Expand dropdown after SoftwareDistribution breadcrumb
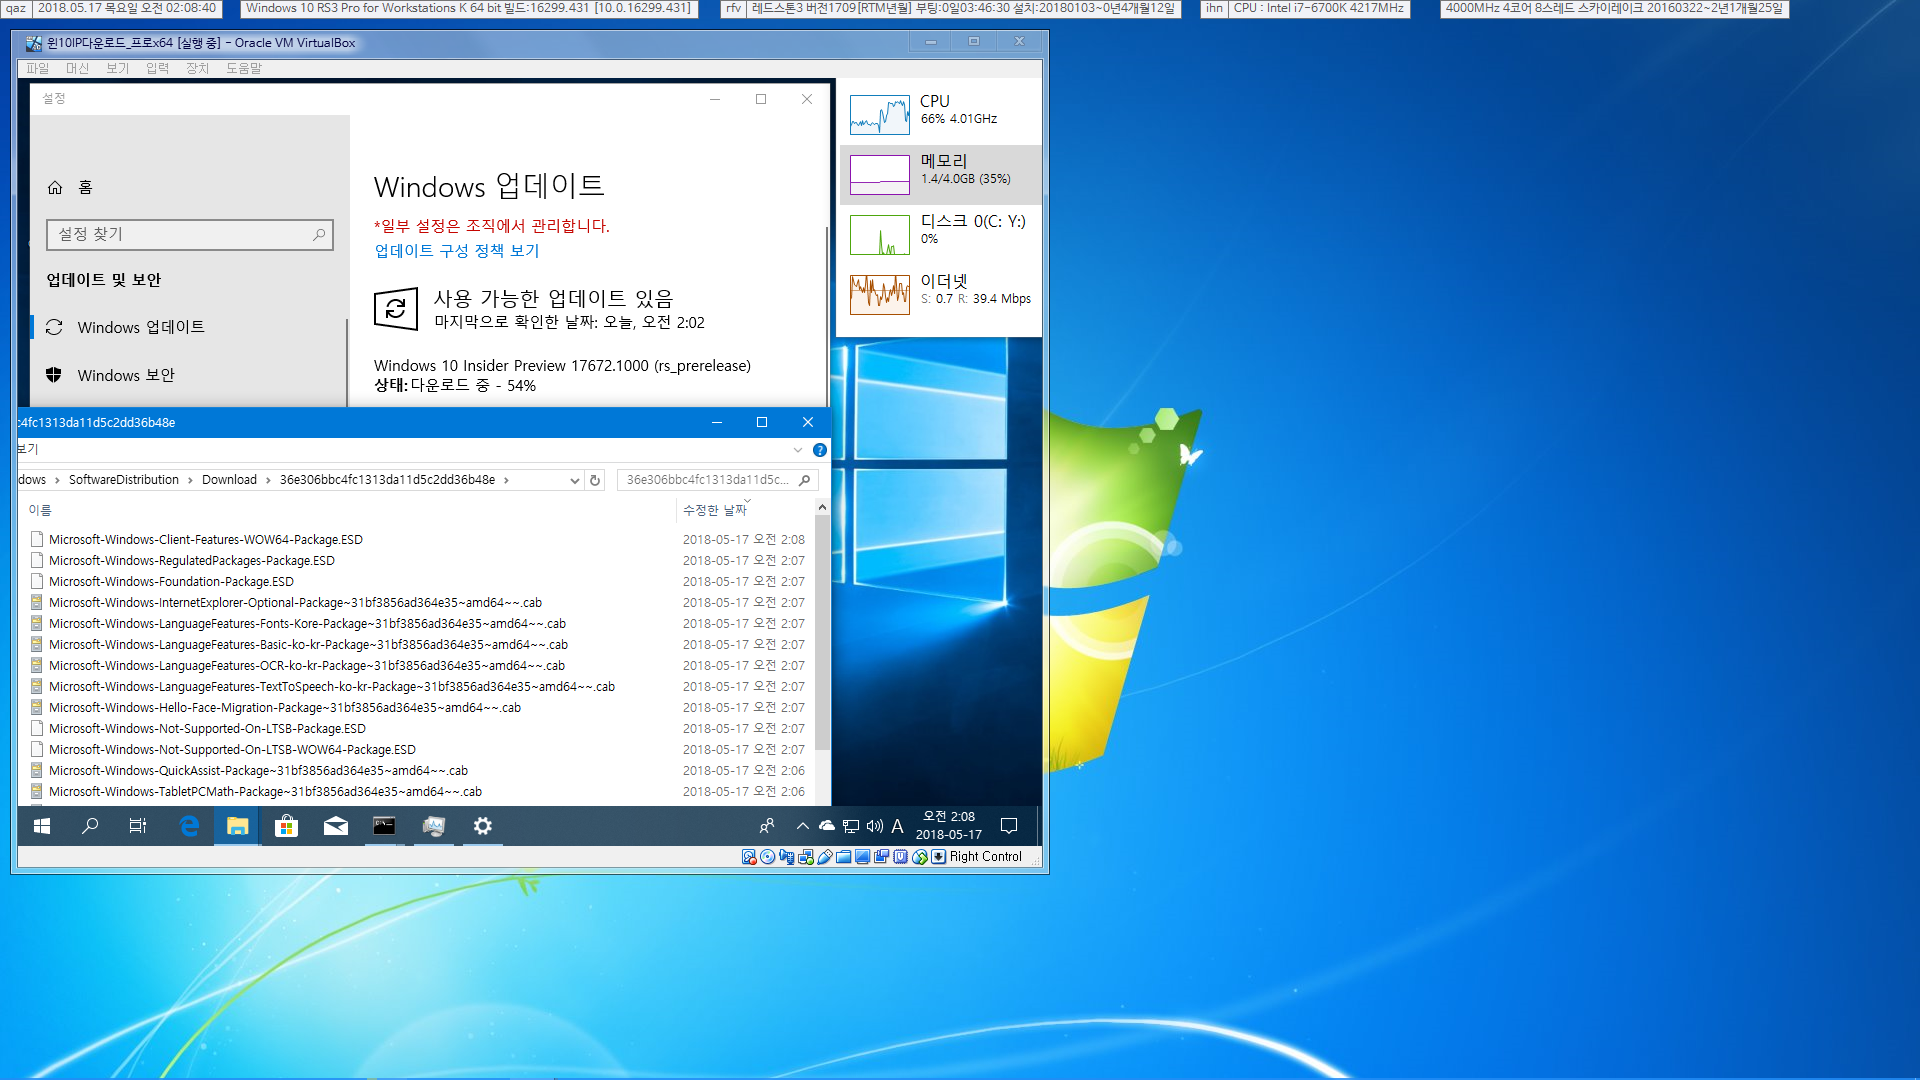The height and width of the screenshot is (1080, 1920). [190, 480]
